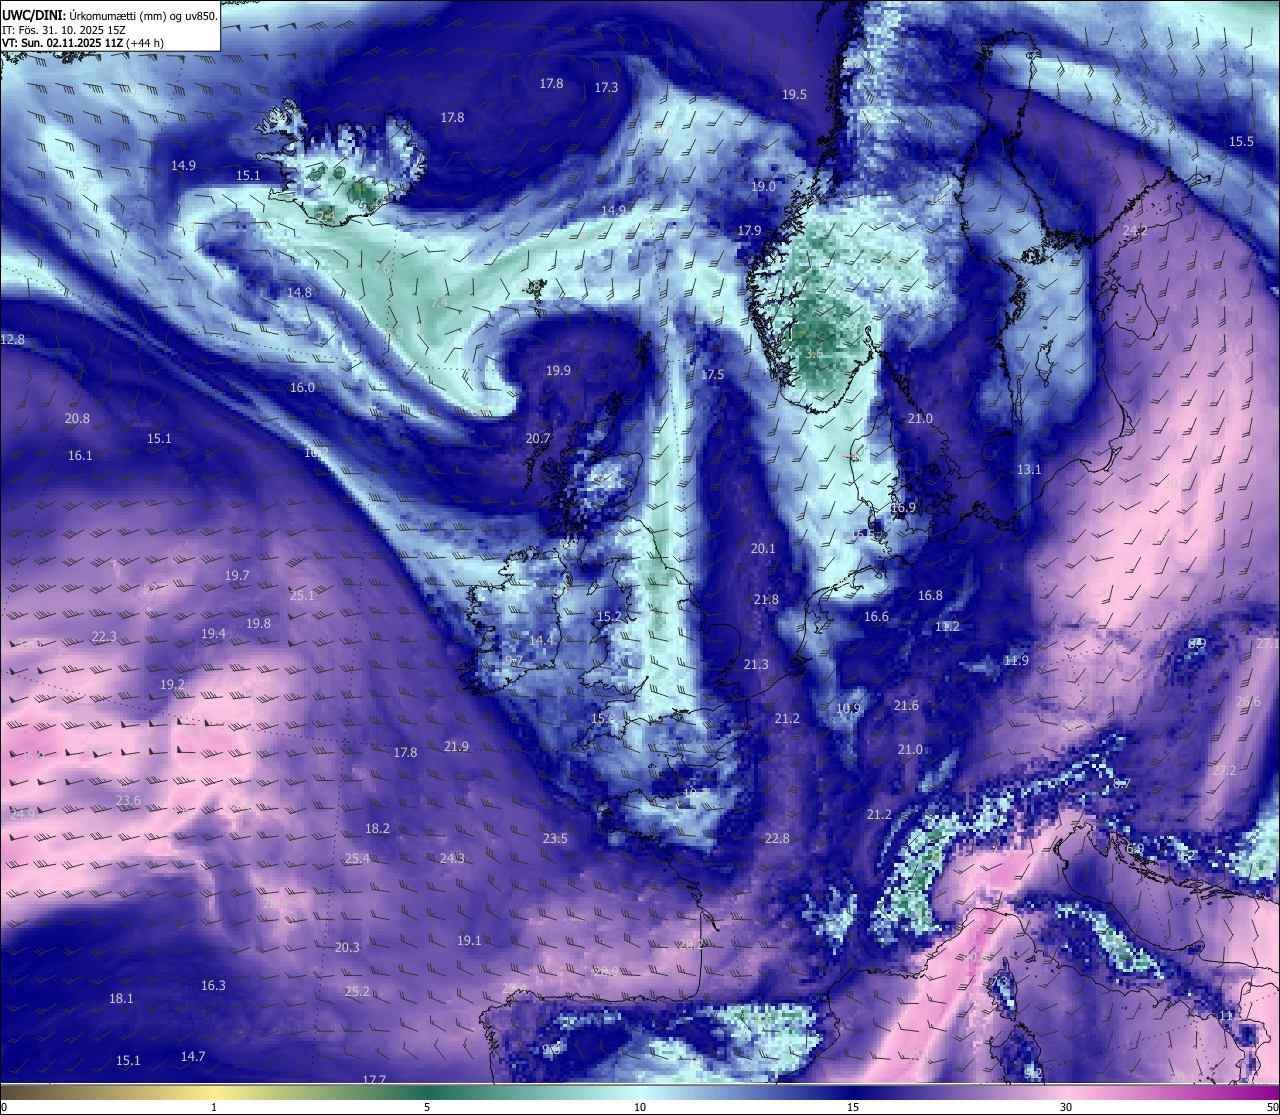Click the 19.1 value label
This screenshot has height=1115, width=1280.
[x=469, y=941]
